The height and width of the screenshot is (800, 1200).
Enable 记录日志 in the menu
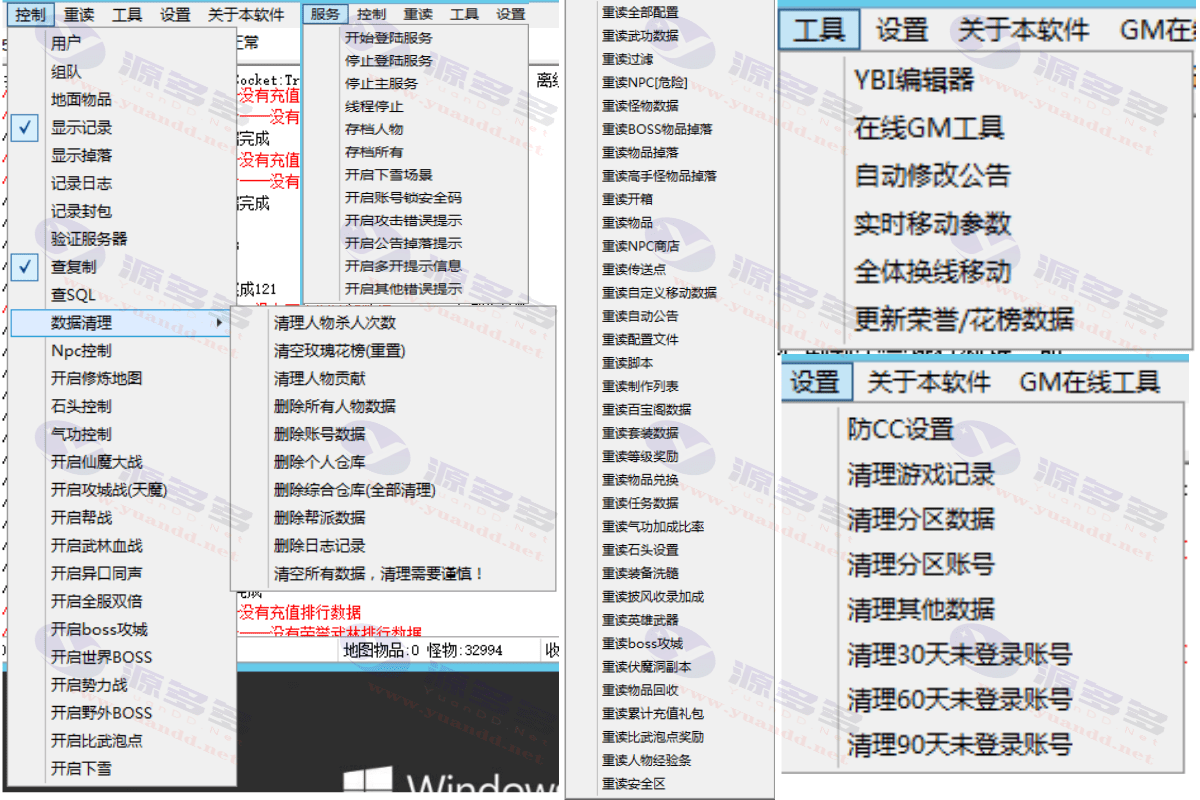click(x=81, y=183)
